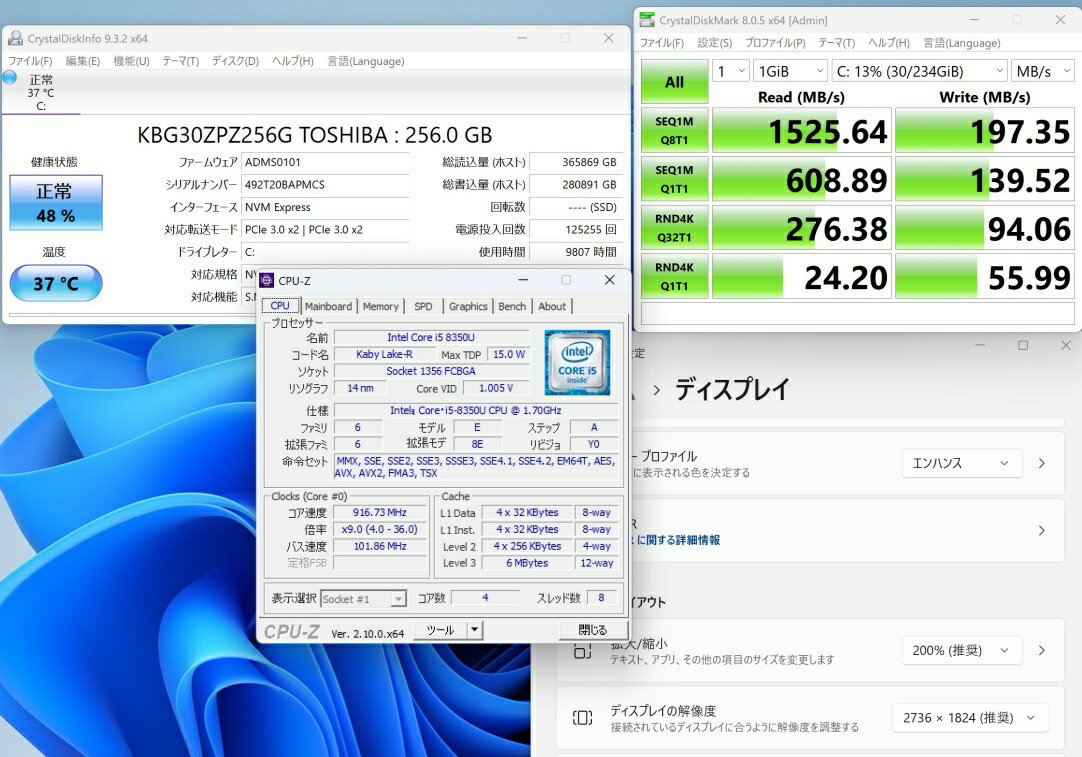This screenshot has height=757, width=1082.
Task: Click the display resolution icon in Settings
Action: pyautogui.click(x=582, y=717)
